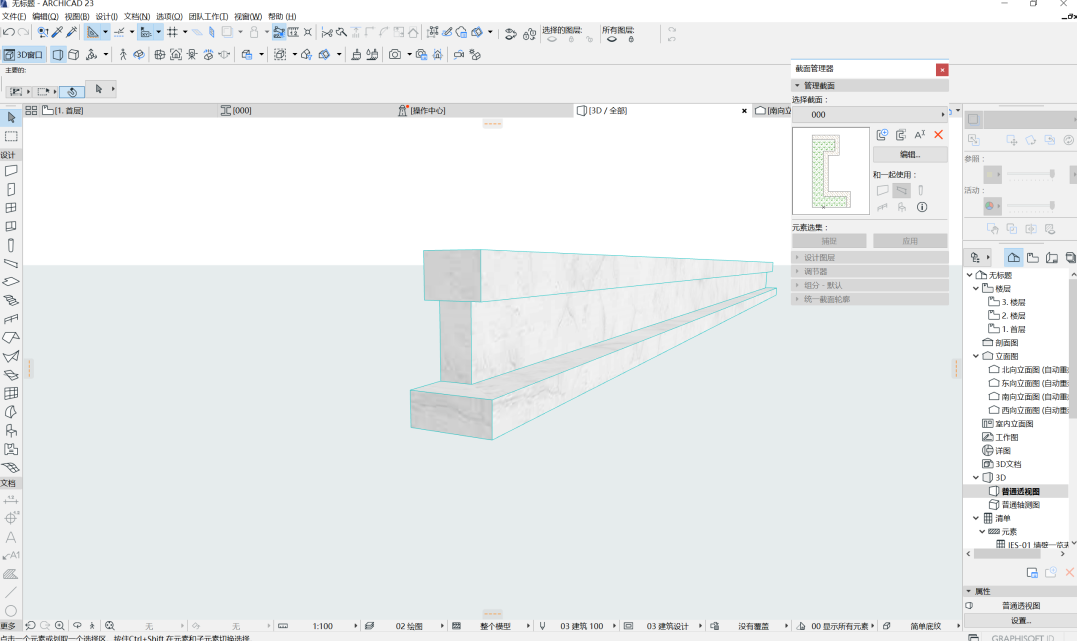The height and width of the screenshot is (641, 1077).
Task: Select the Inject Parameters syringe icon
Action: [x=71, y=32]
